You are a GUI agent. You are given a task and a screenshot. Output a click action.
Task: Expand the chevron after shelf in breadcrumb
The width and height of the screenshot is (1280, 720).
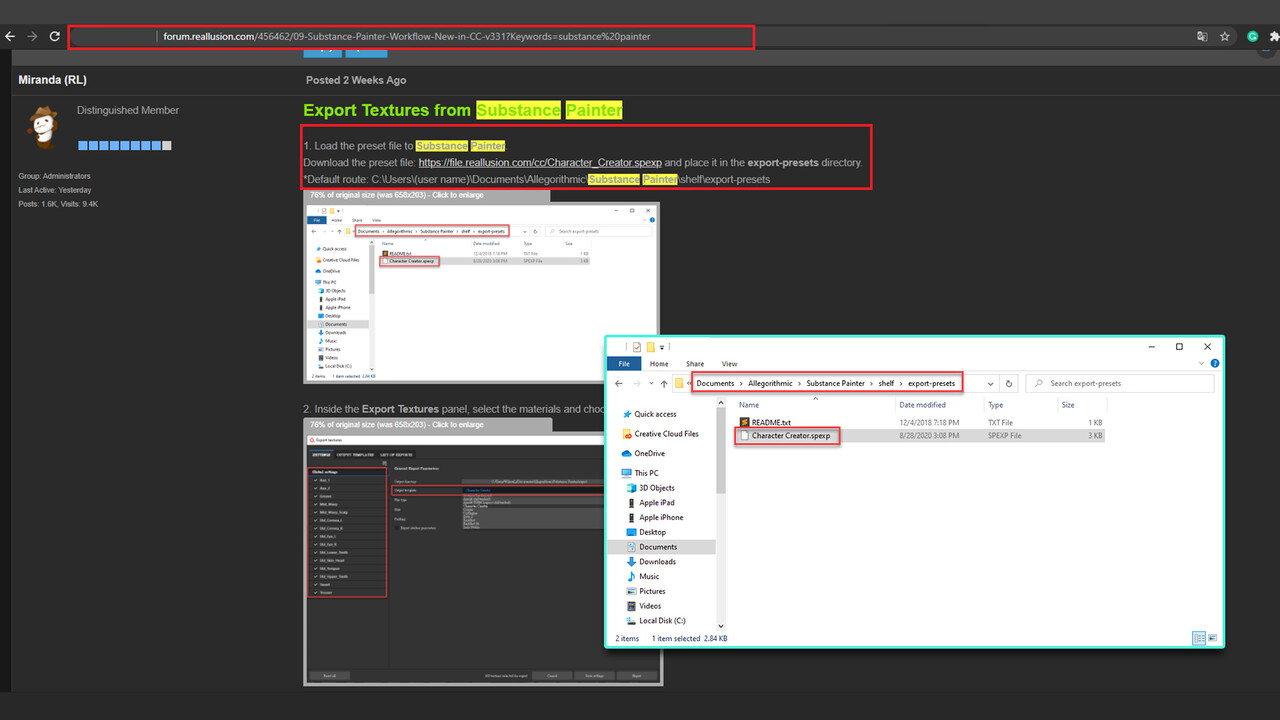(901, 383)
